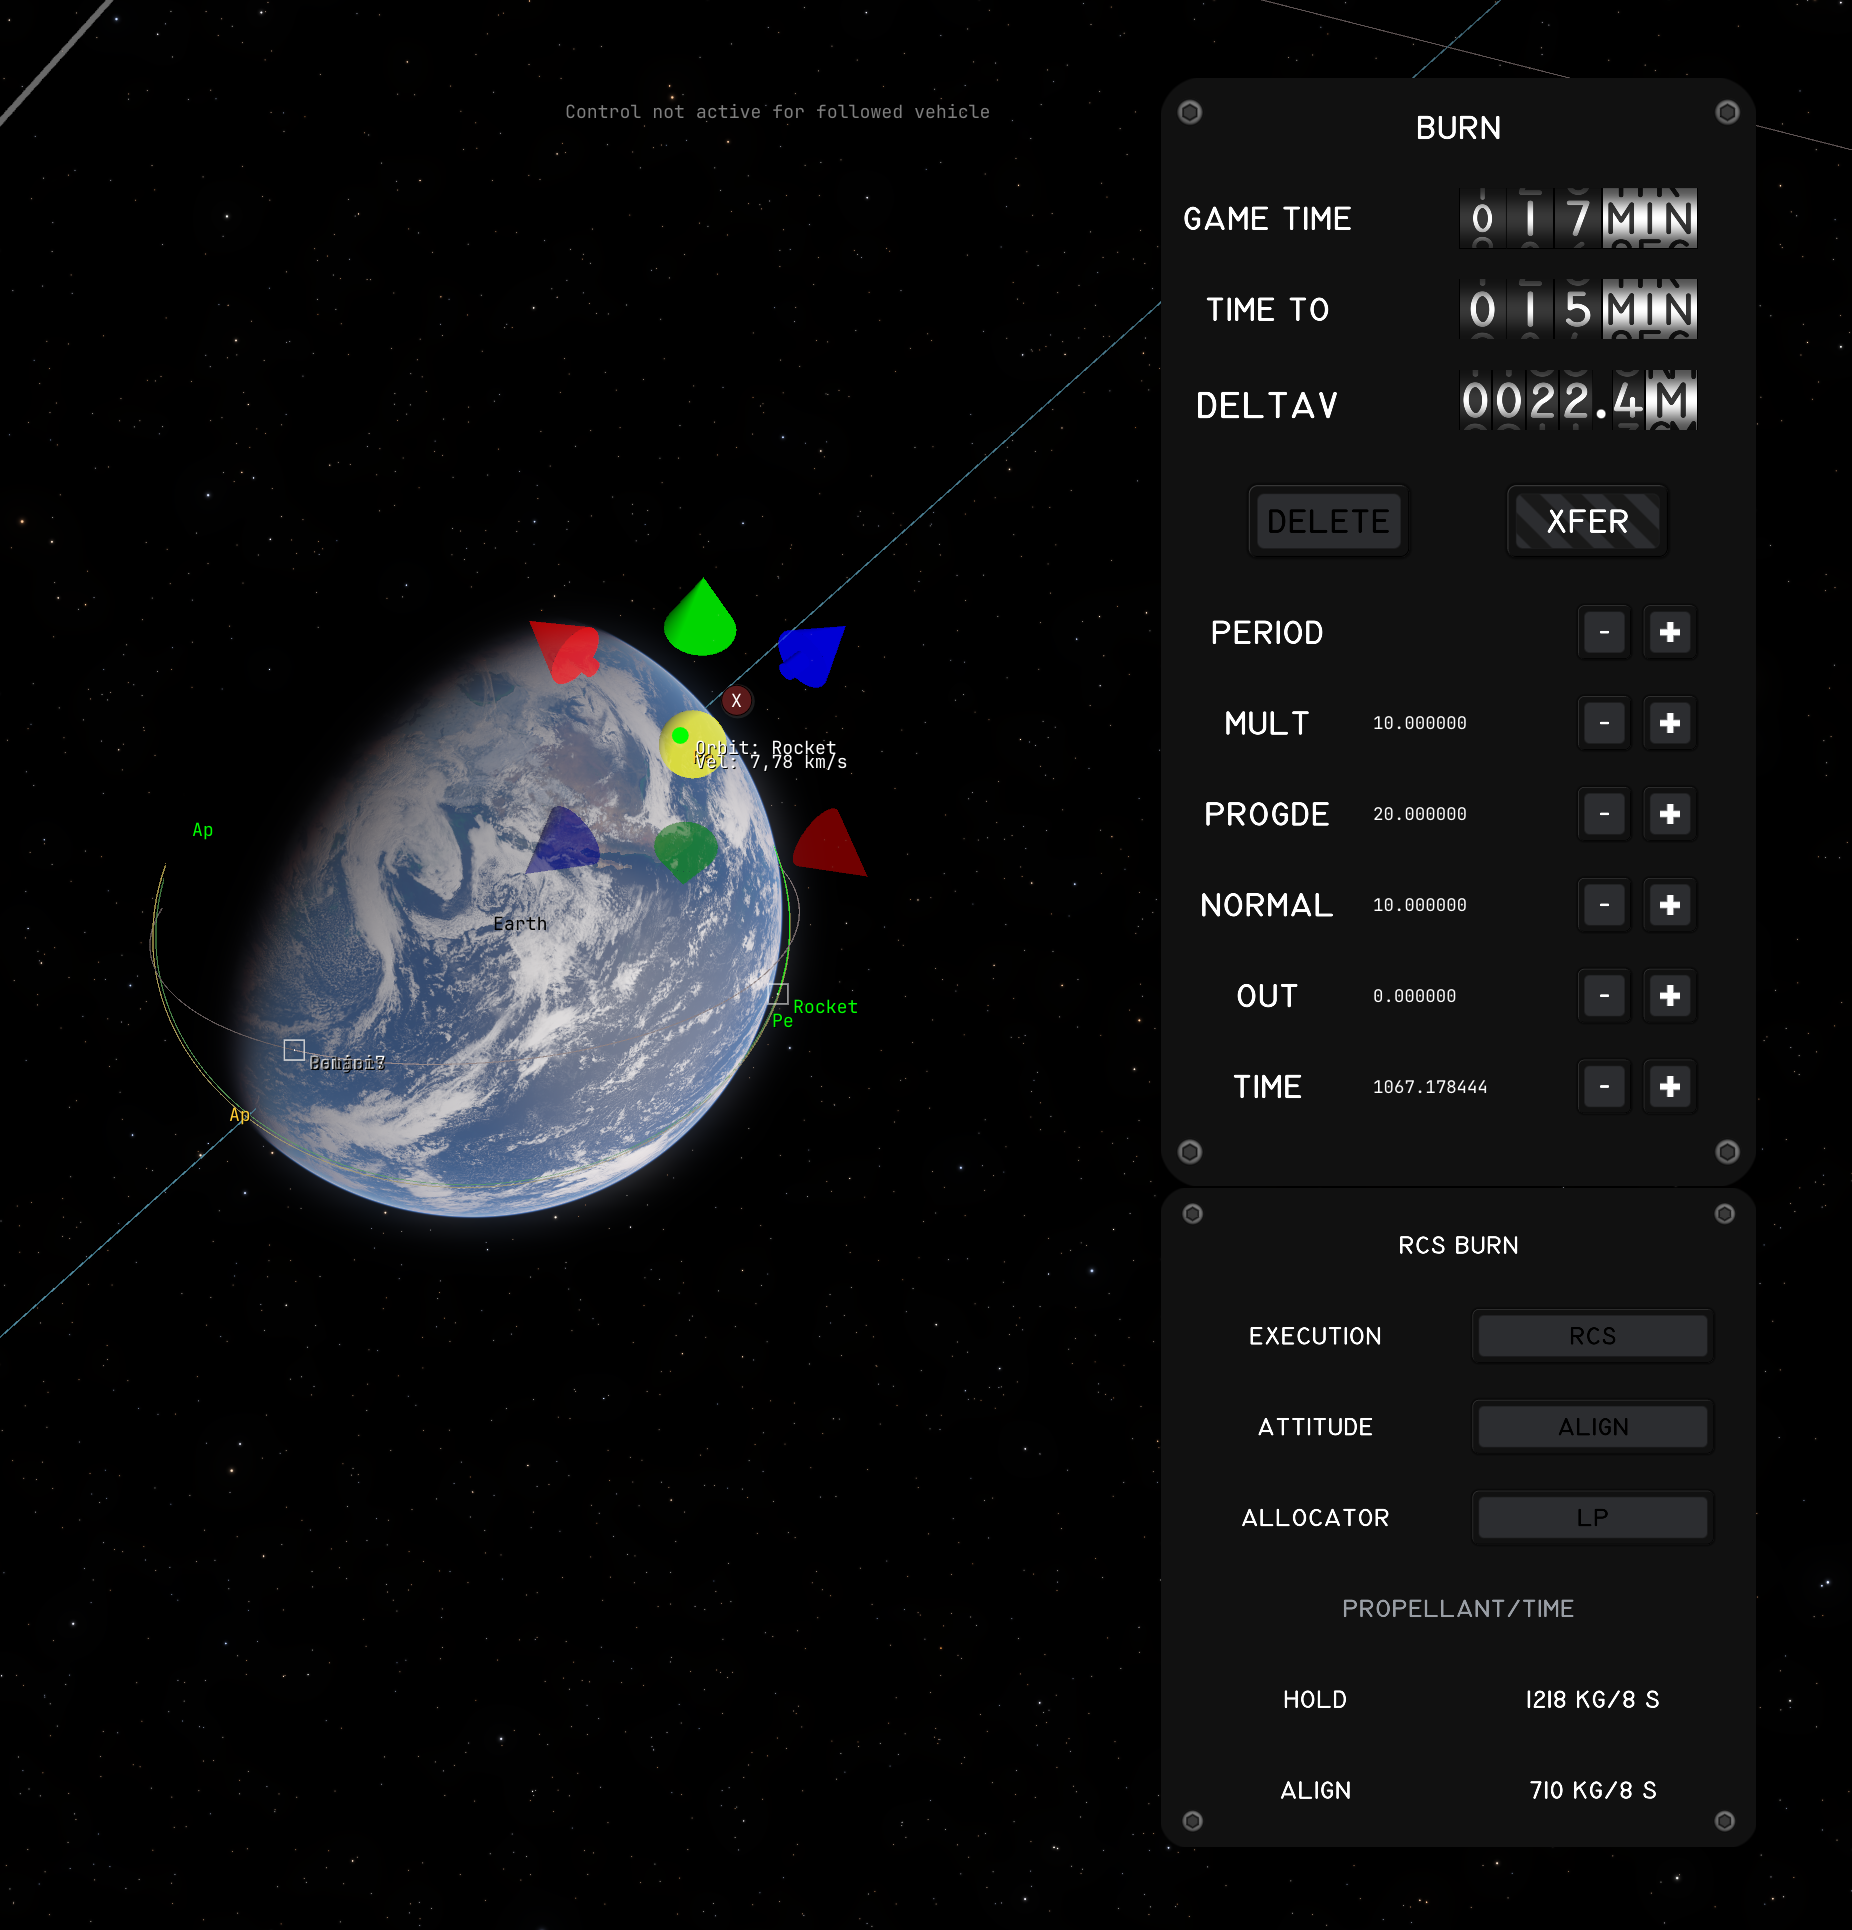Click the PERIOD minus button

click(1604, 633)
